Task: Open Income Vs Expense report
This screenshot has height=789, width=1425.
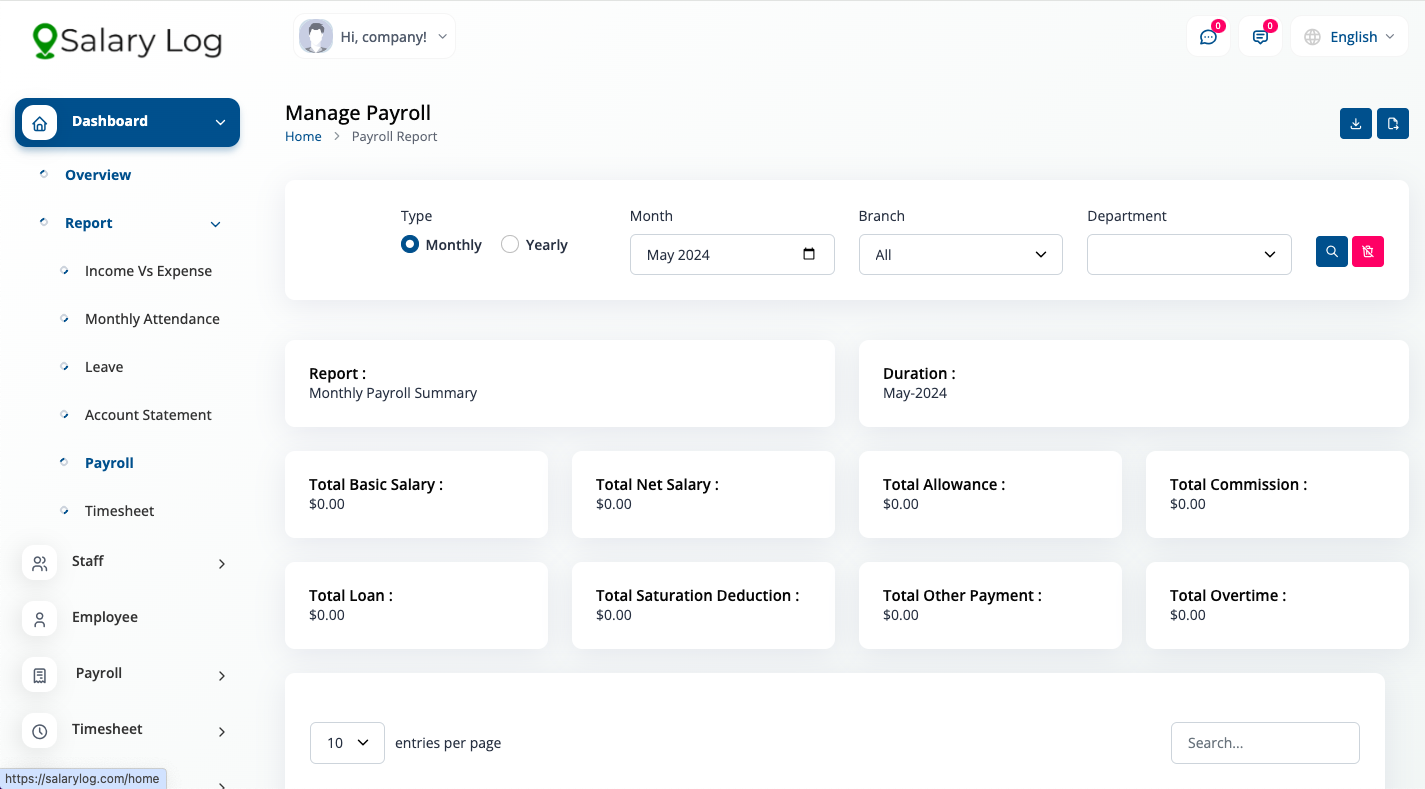Action: pyautogui.click(x=148, y=271)
